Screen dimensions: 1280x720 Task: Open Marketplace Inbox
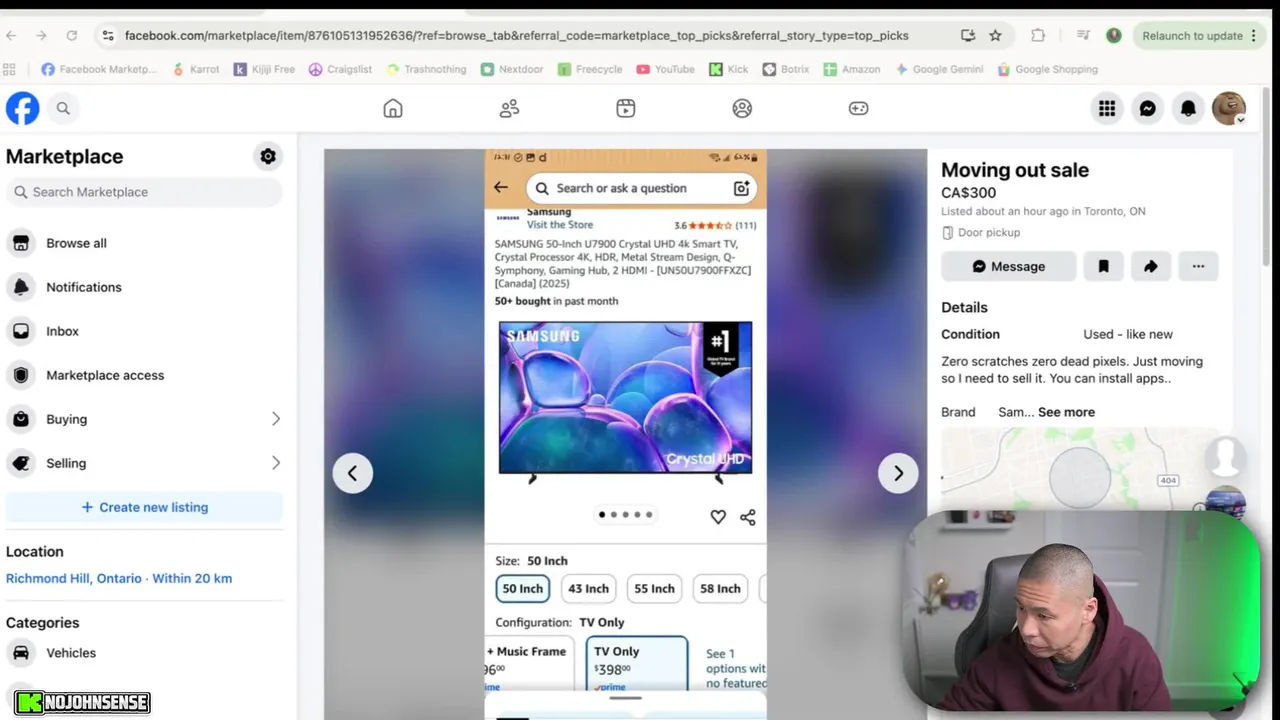tap(145, 331)
